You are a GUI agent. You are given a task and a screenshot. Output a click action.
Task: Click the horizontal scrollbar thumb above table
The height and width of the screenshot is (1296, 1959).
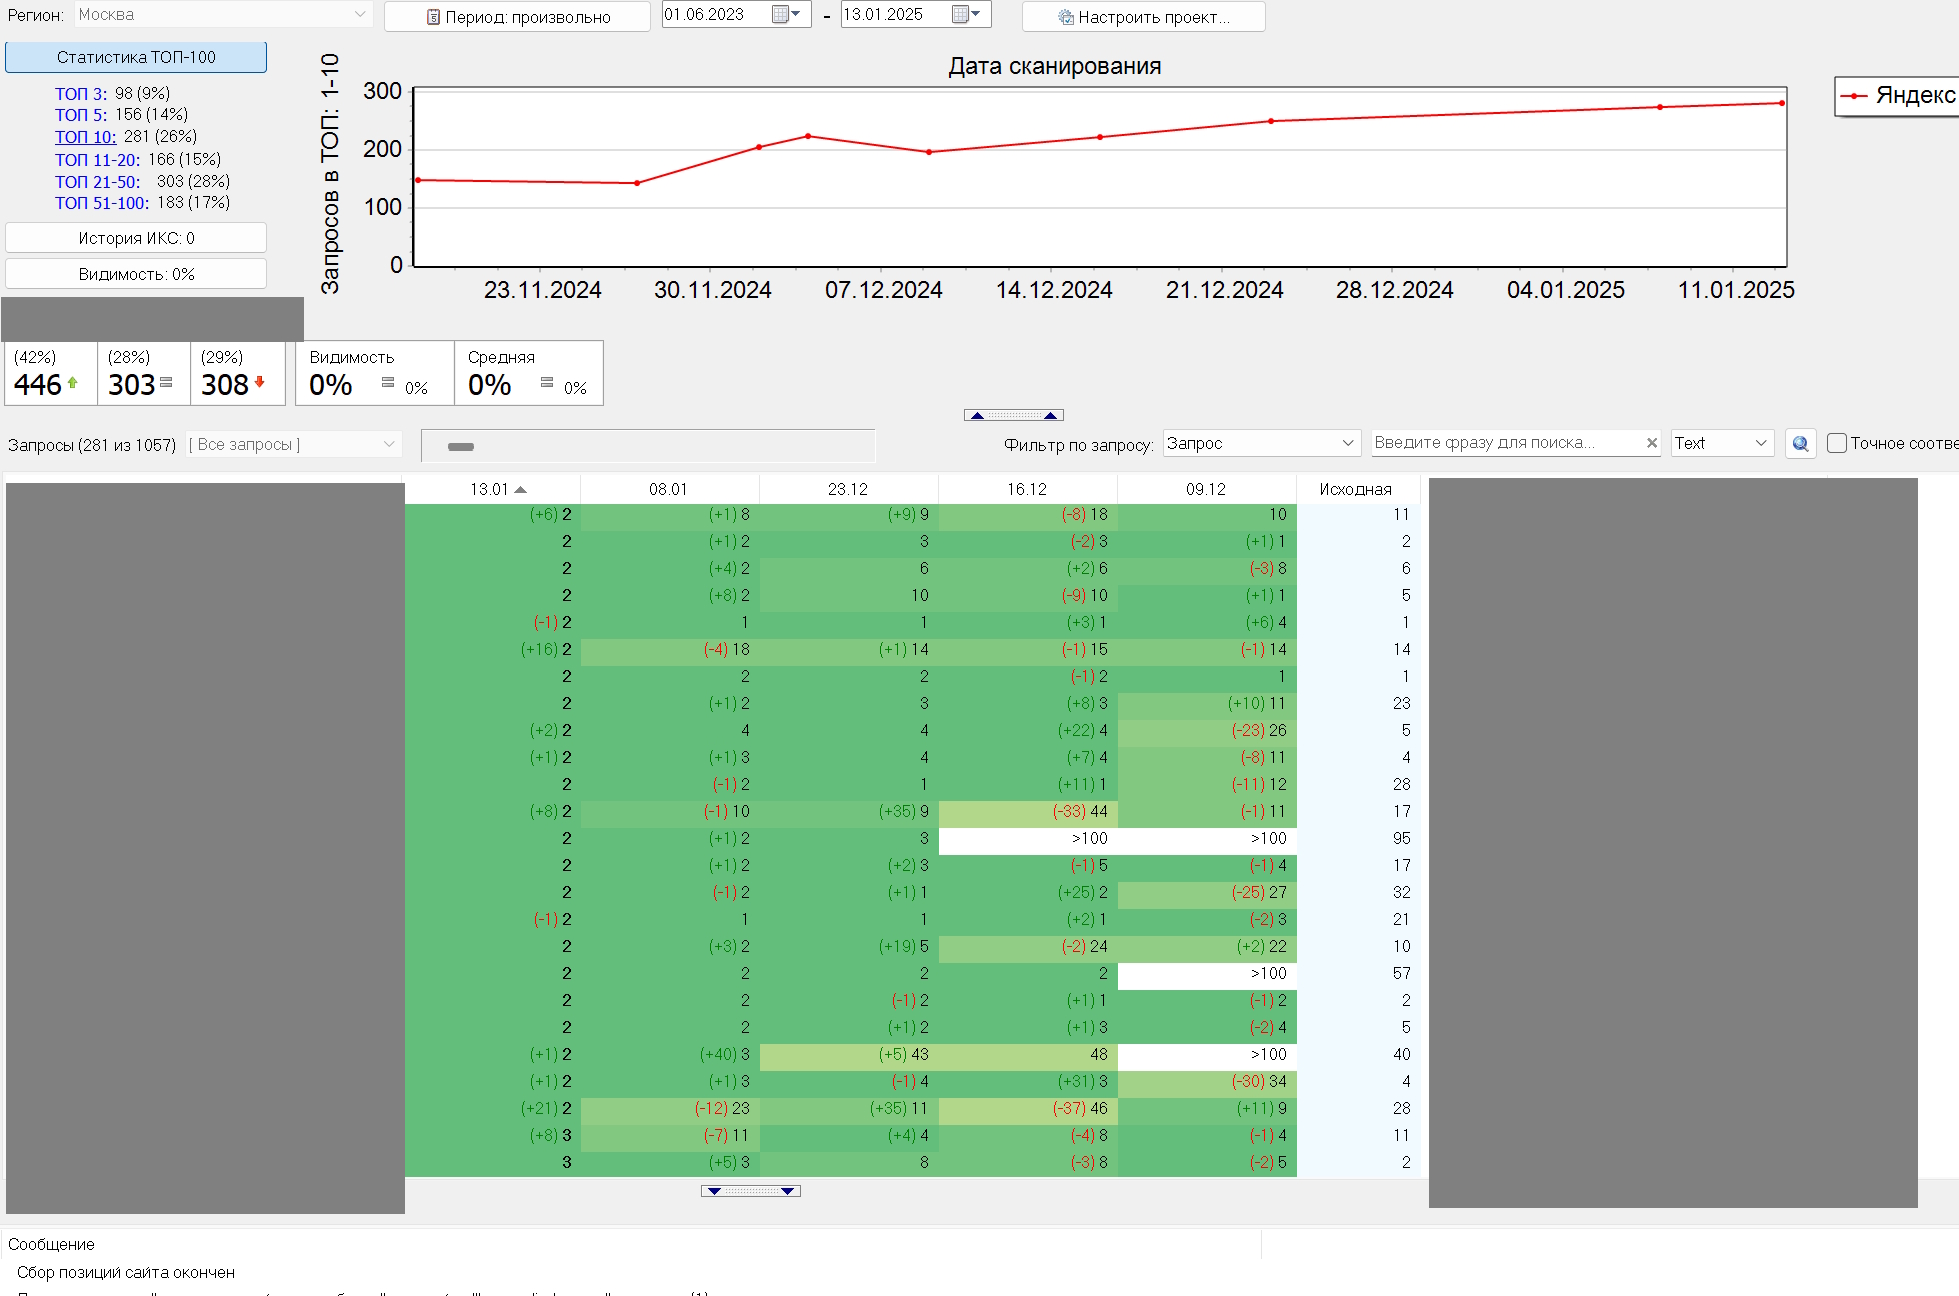pyautogui.click(x=460, y=447)
